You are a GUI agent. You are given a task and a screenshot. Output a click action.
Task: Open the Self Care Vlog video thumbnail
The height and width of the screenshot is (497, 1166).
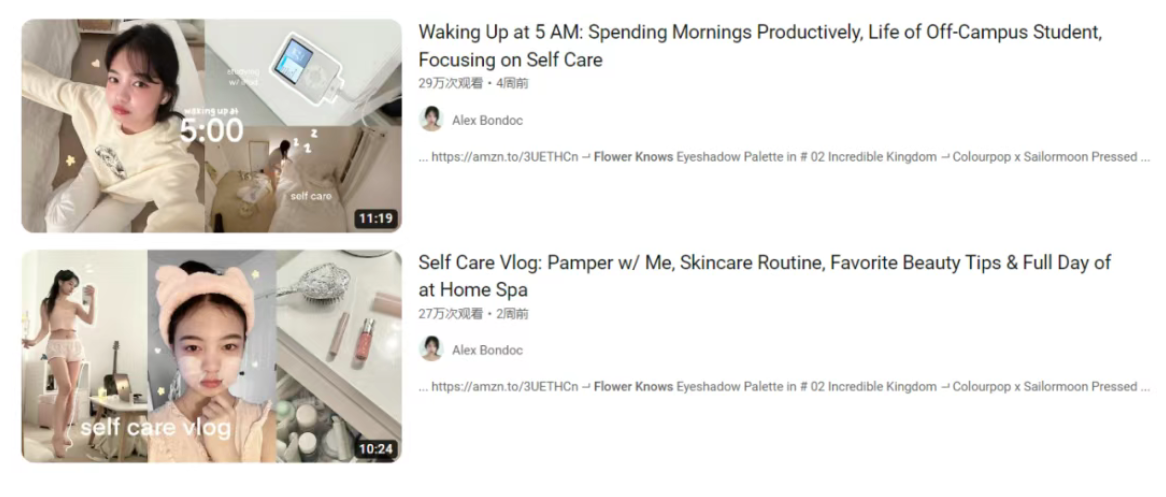coord(211,356)
